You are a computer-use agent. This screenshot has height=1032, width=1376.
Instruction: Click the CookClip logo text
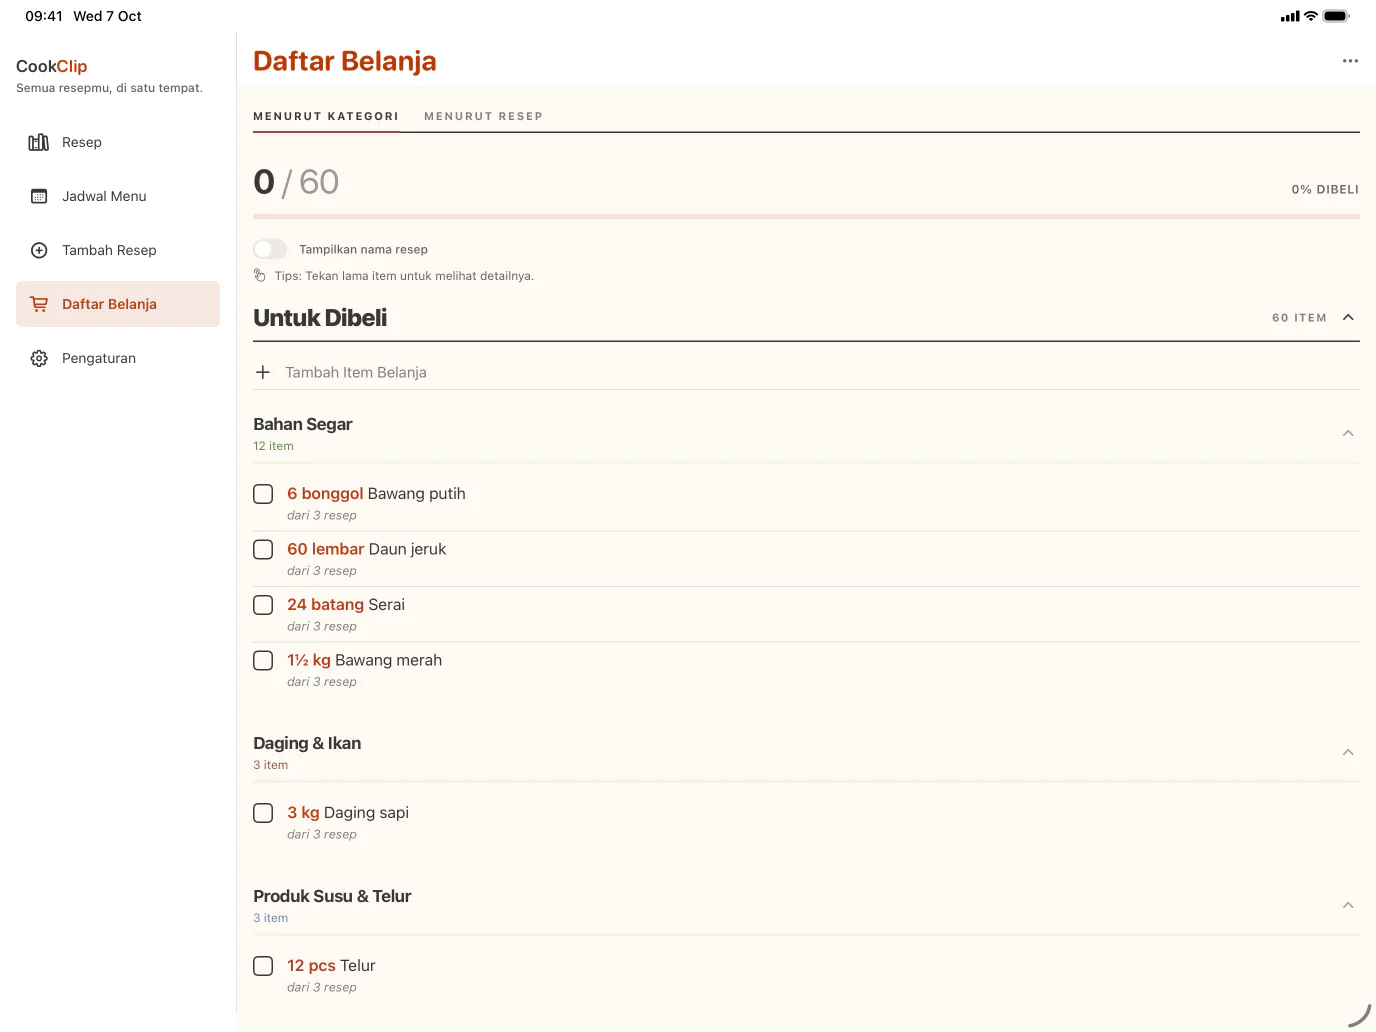(x=52, y=66)
